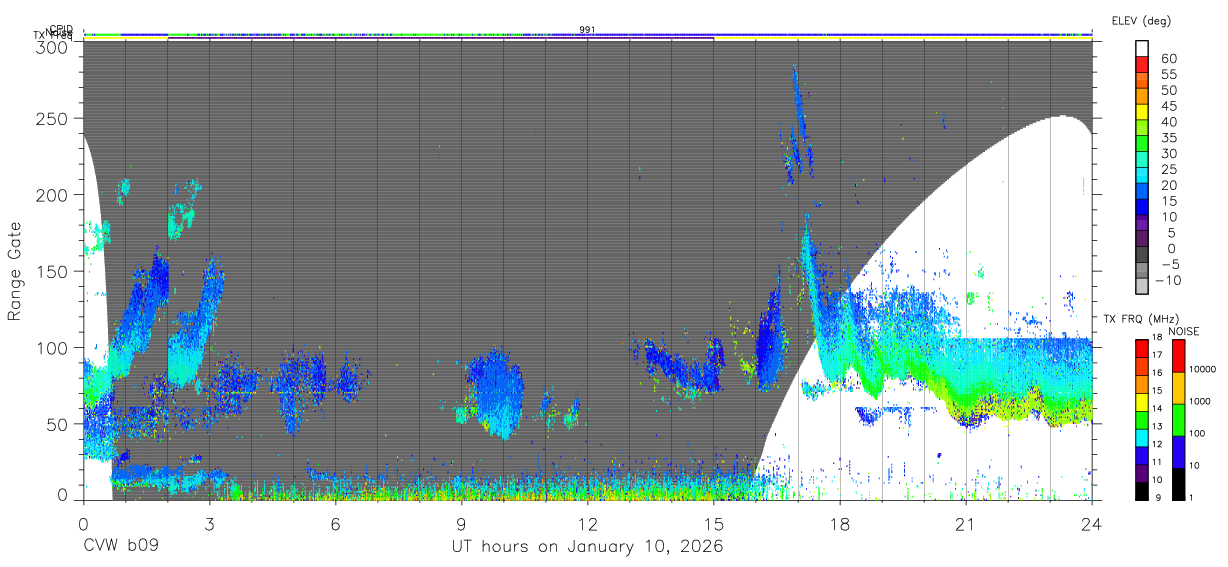Click the cyan 20–25 segment of ELEV color bar
1228x567 pixels.
pyautogui.click(x=1143, y=177)
